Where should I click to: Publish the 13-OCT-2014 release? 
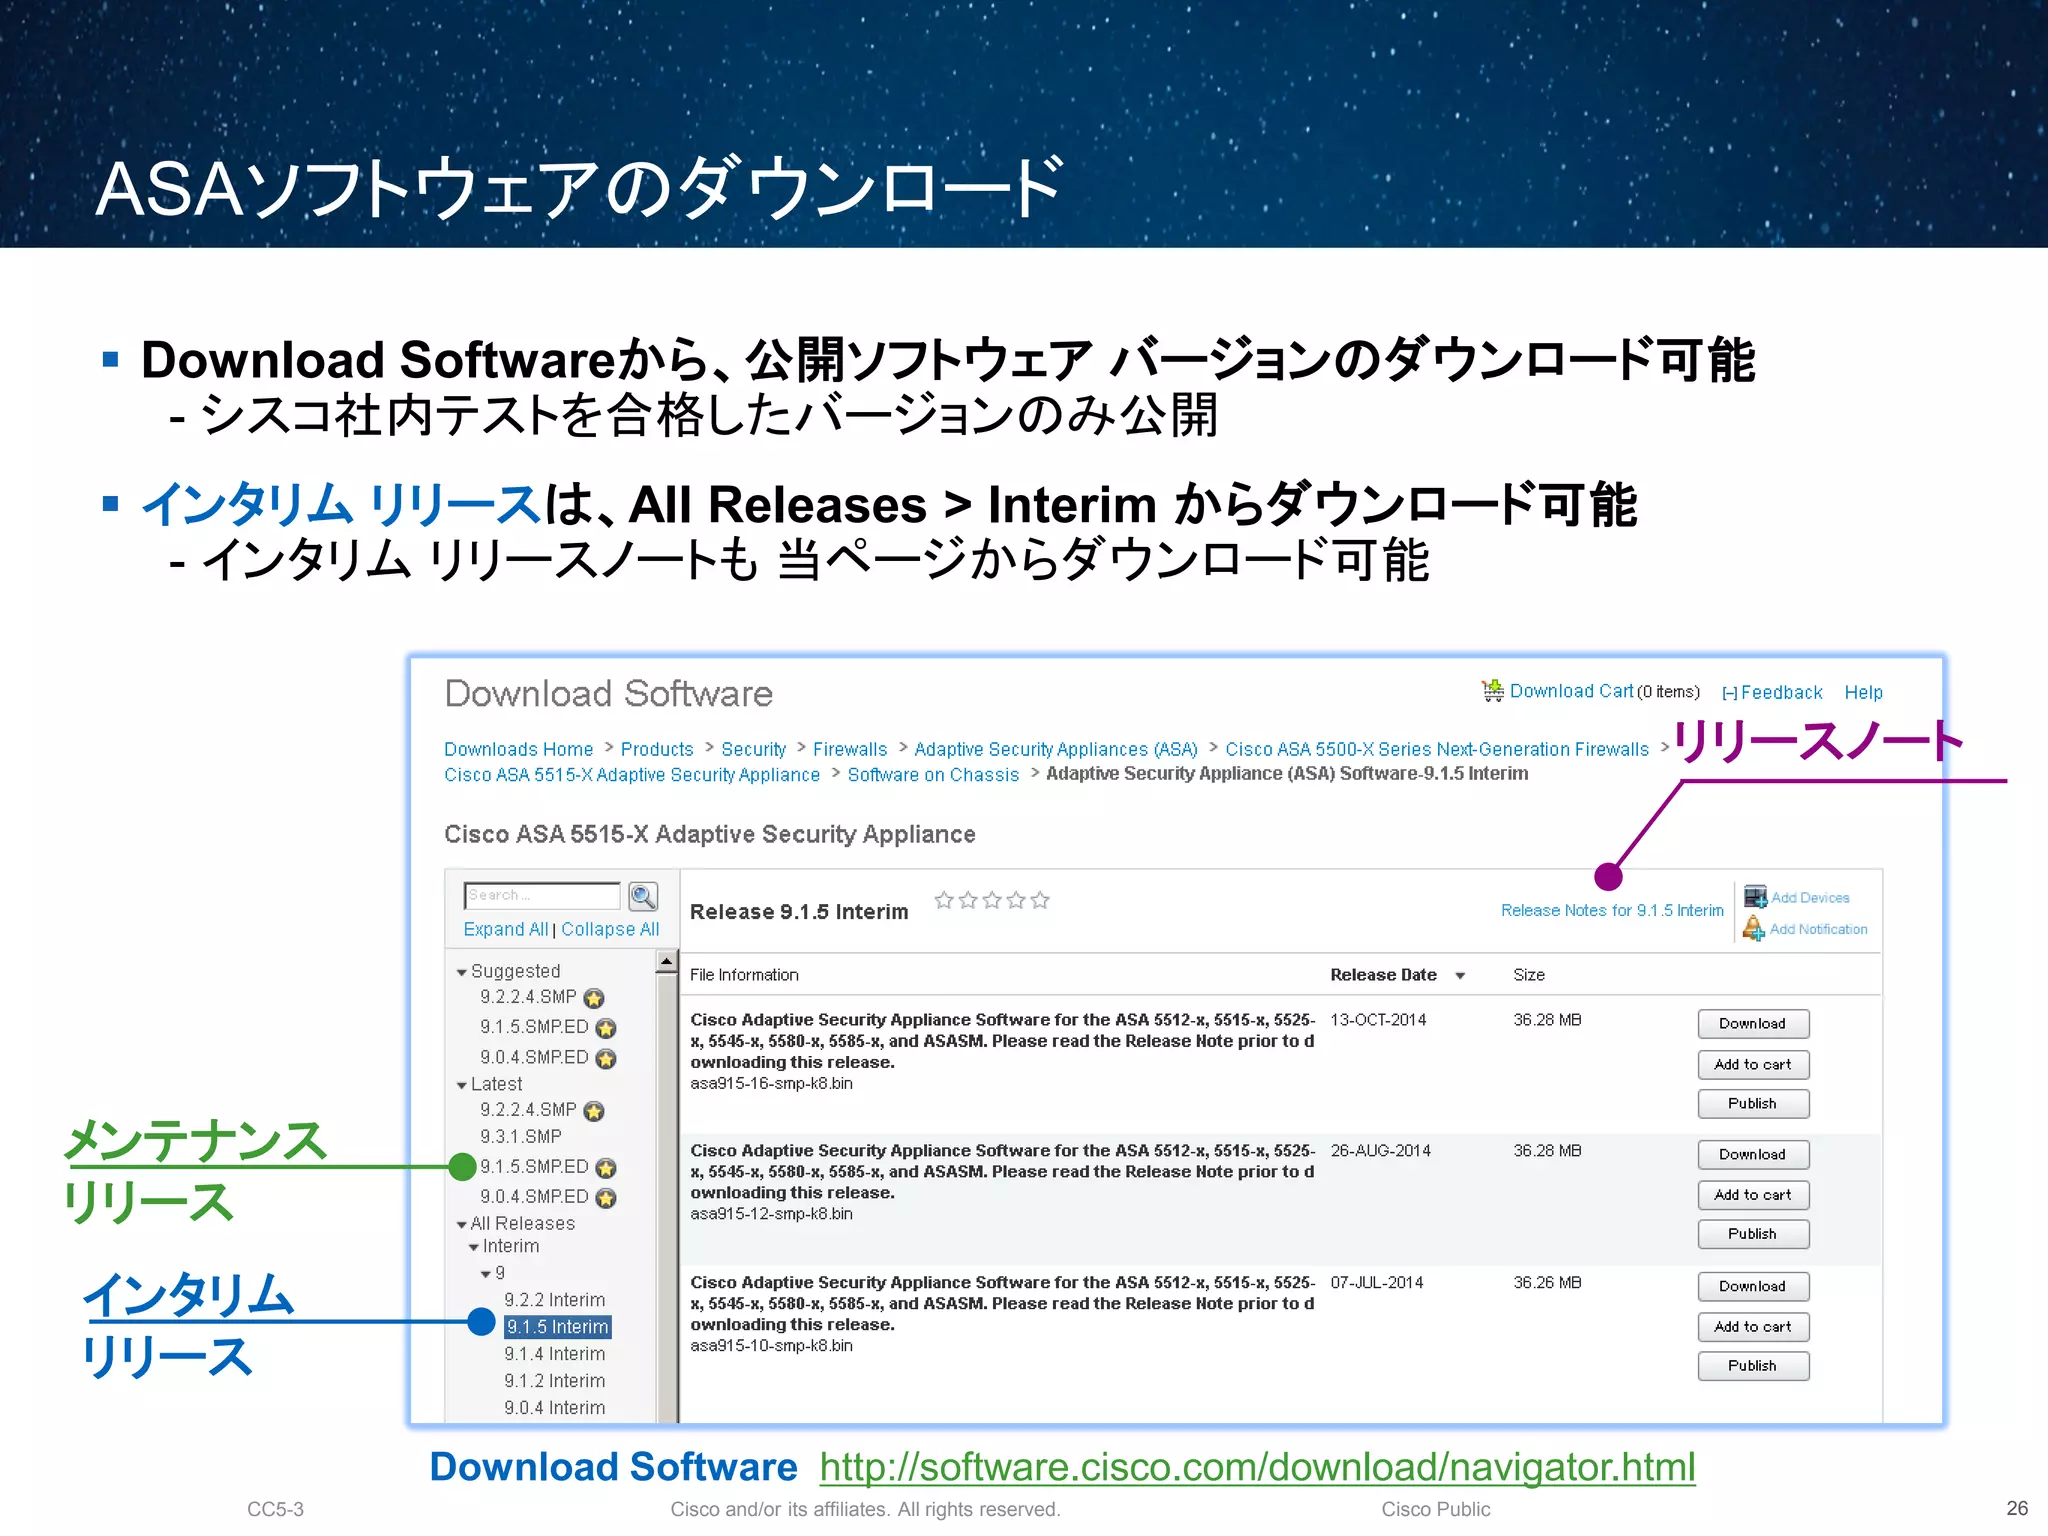coord(1753,1104)
